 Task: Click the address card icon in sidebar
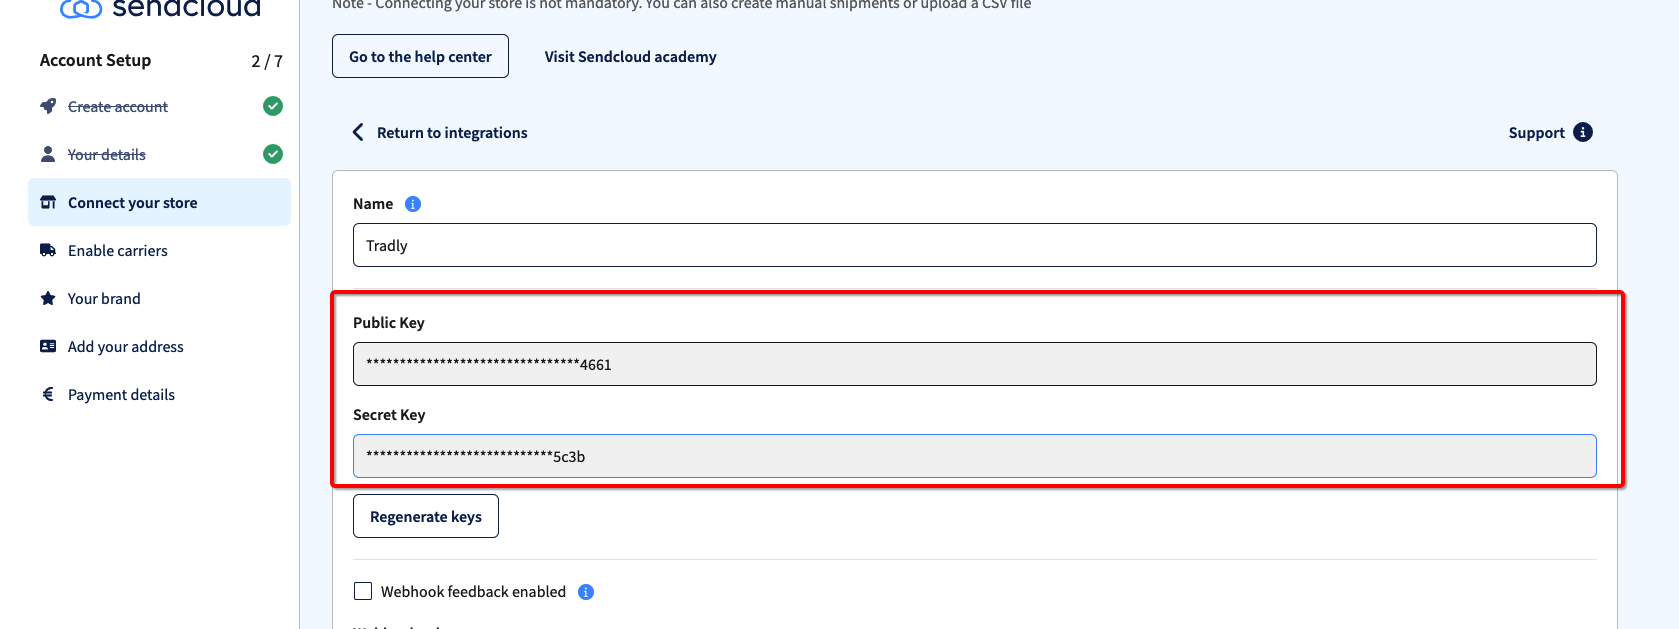pos(48,347)
